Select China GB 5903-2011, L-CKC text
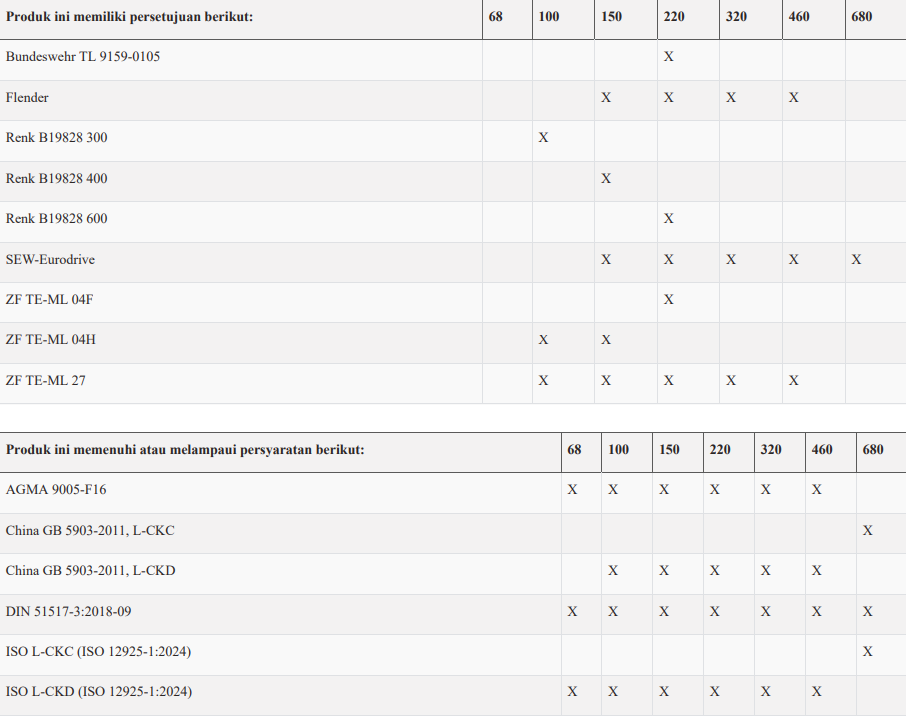This screenshot has width=906, height=718. point(90,530)
